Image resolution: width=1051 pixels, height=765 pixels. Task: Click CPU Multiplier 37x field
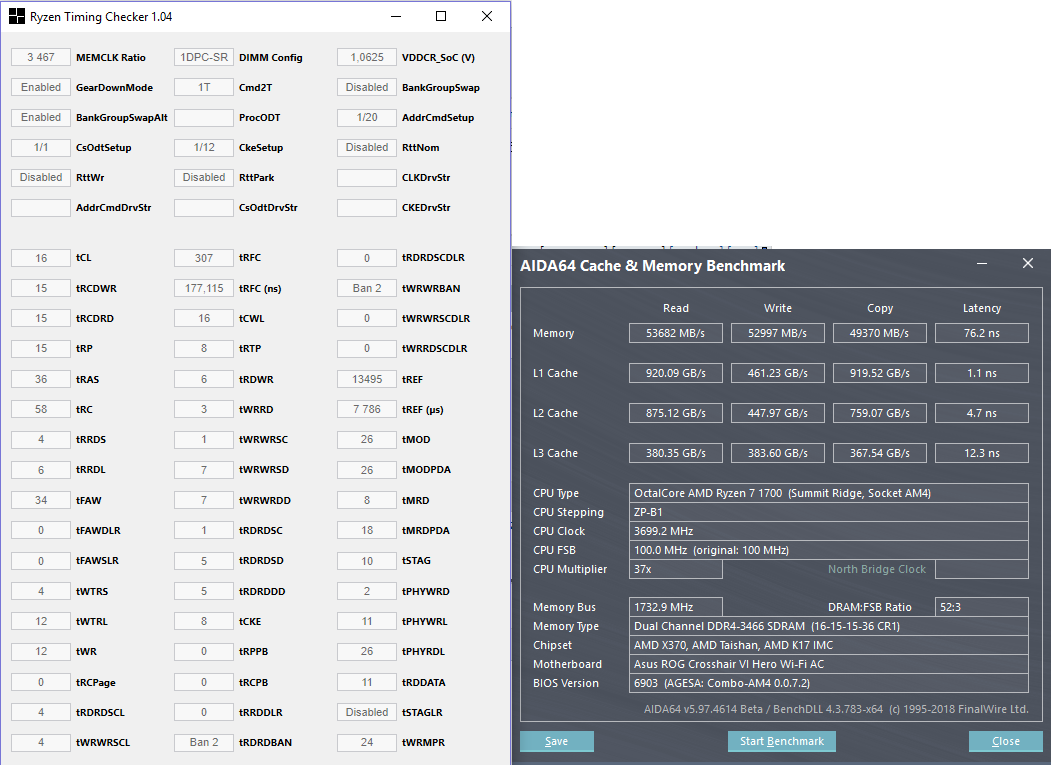pyautogui.click(x=676, y=569)
